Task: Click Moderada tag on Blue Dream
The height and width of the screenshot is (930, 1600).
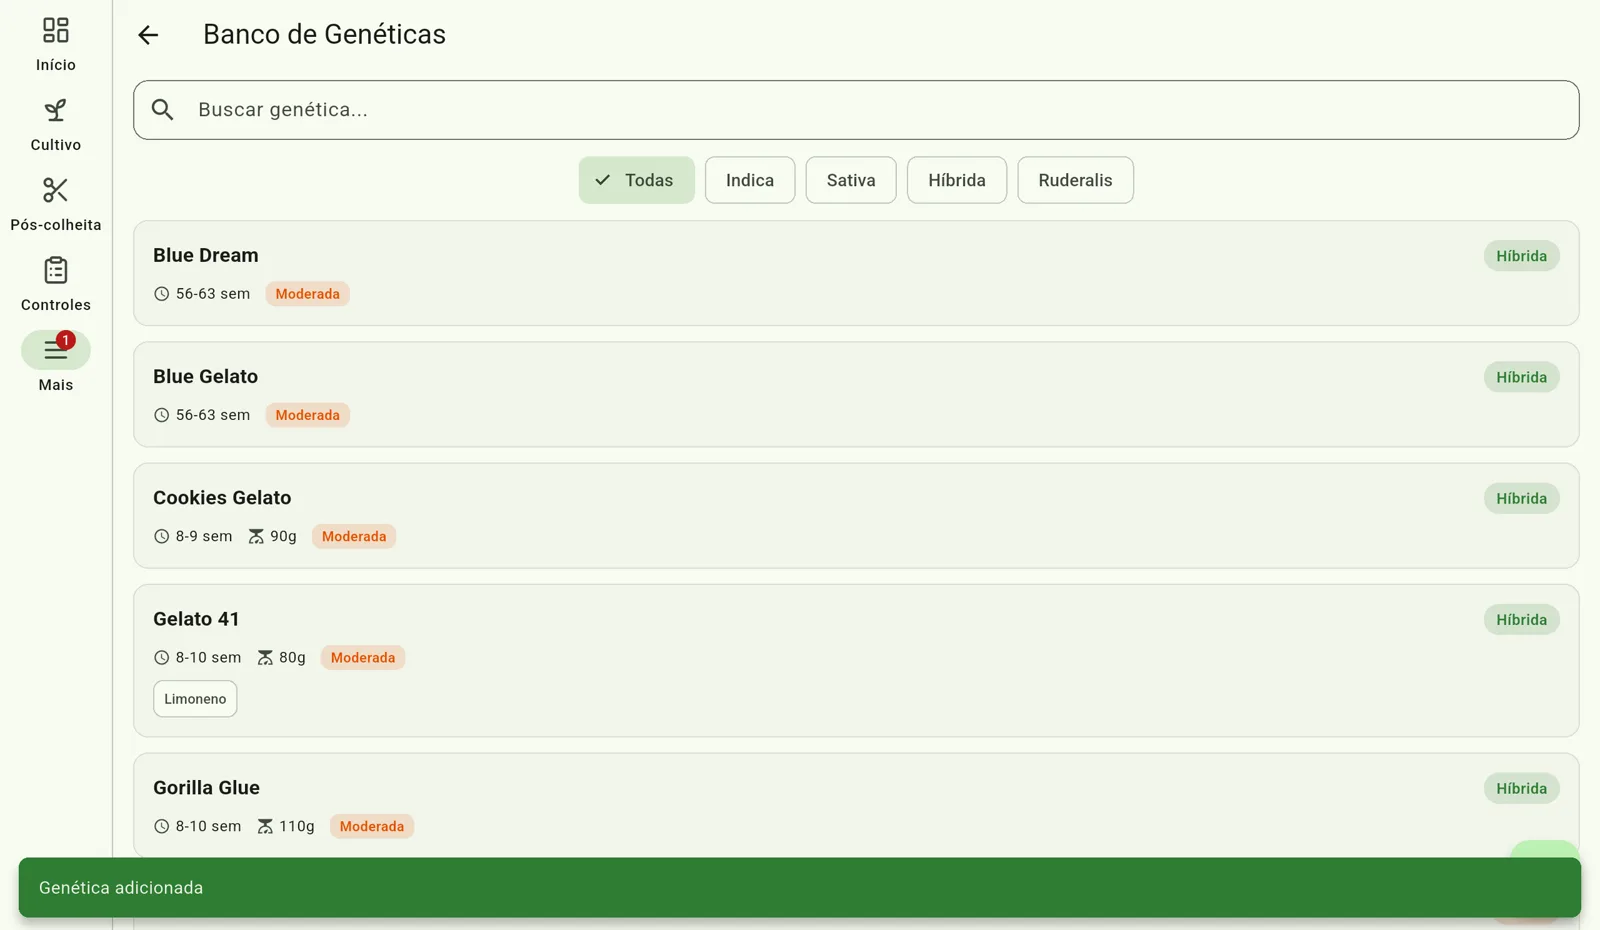Action: (x=307, y=294)
